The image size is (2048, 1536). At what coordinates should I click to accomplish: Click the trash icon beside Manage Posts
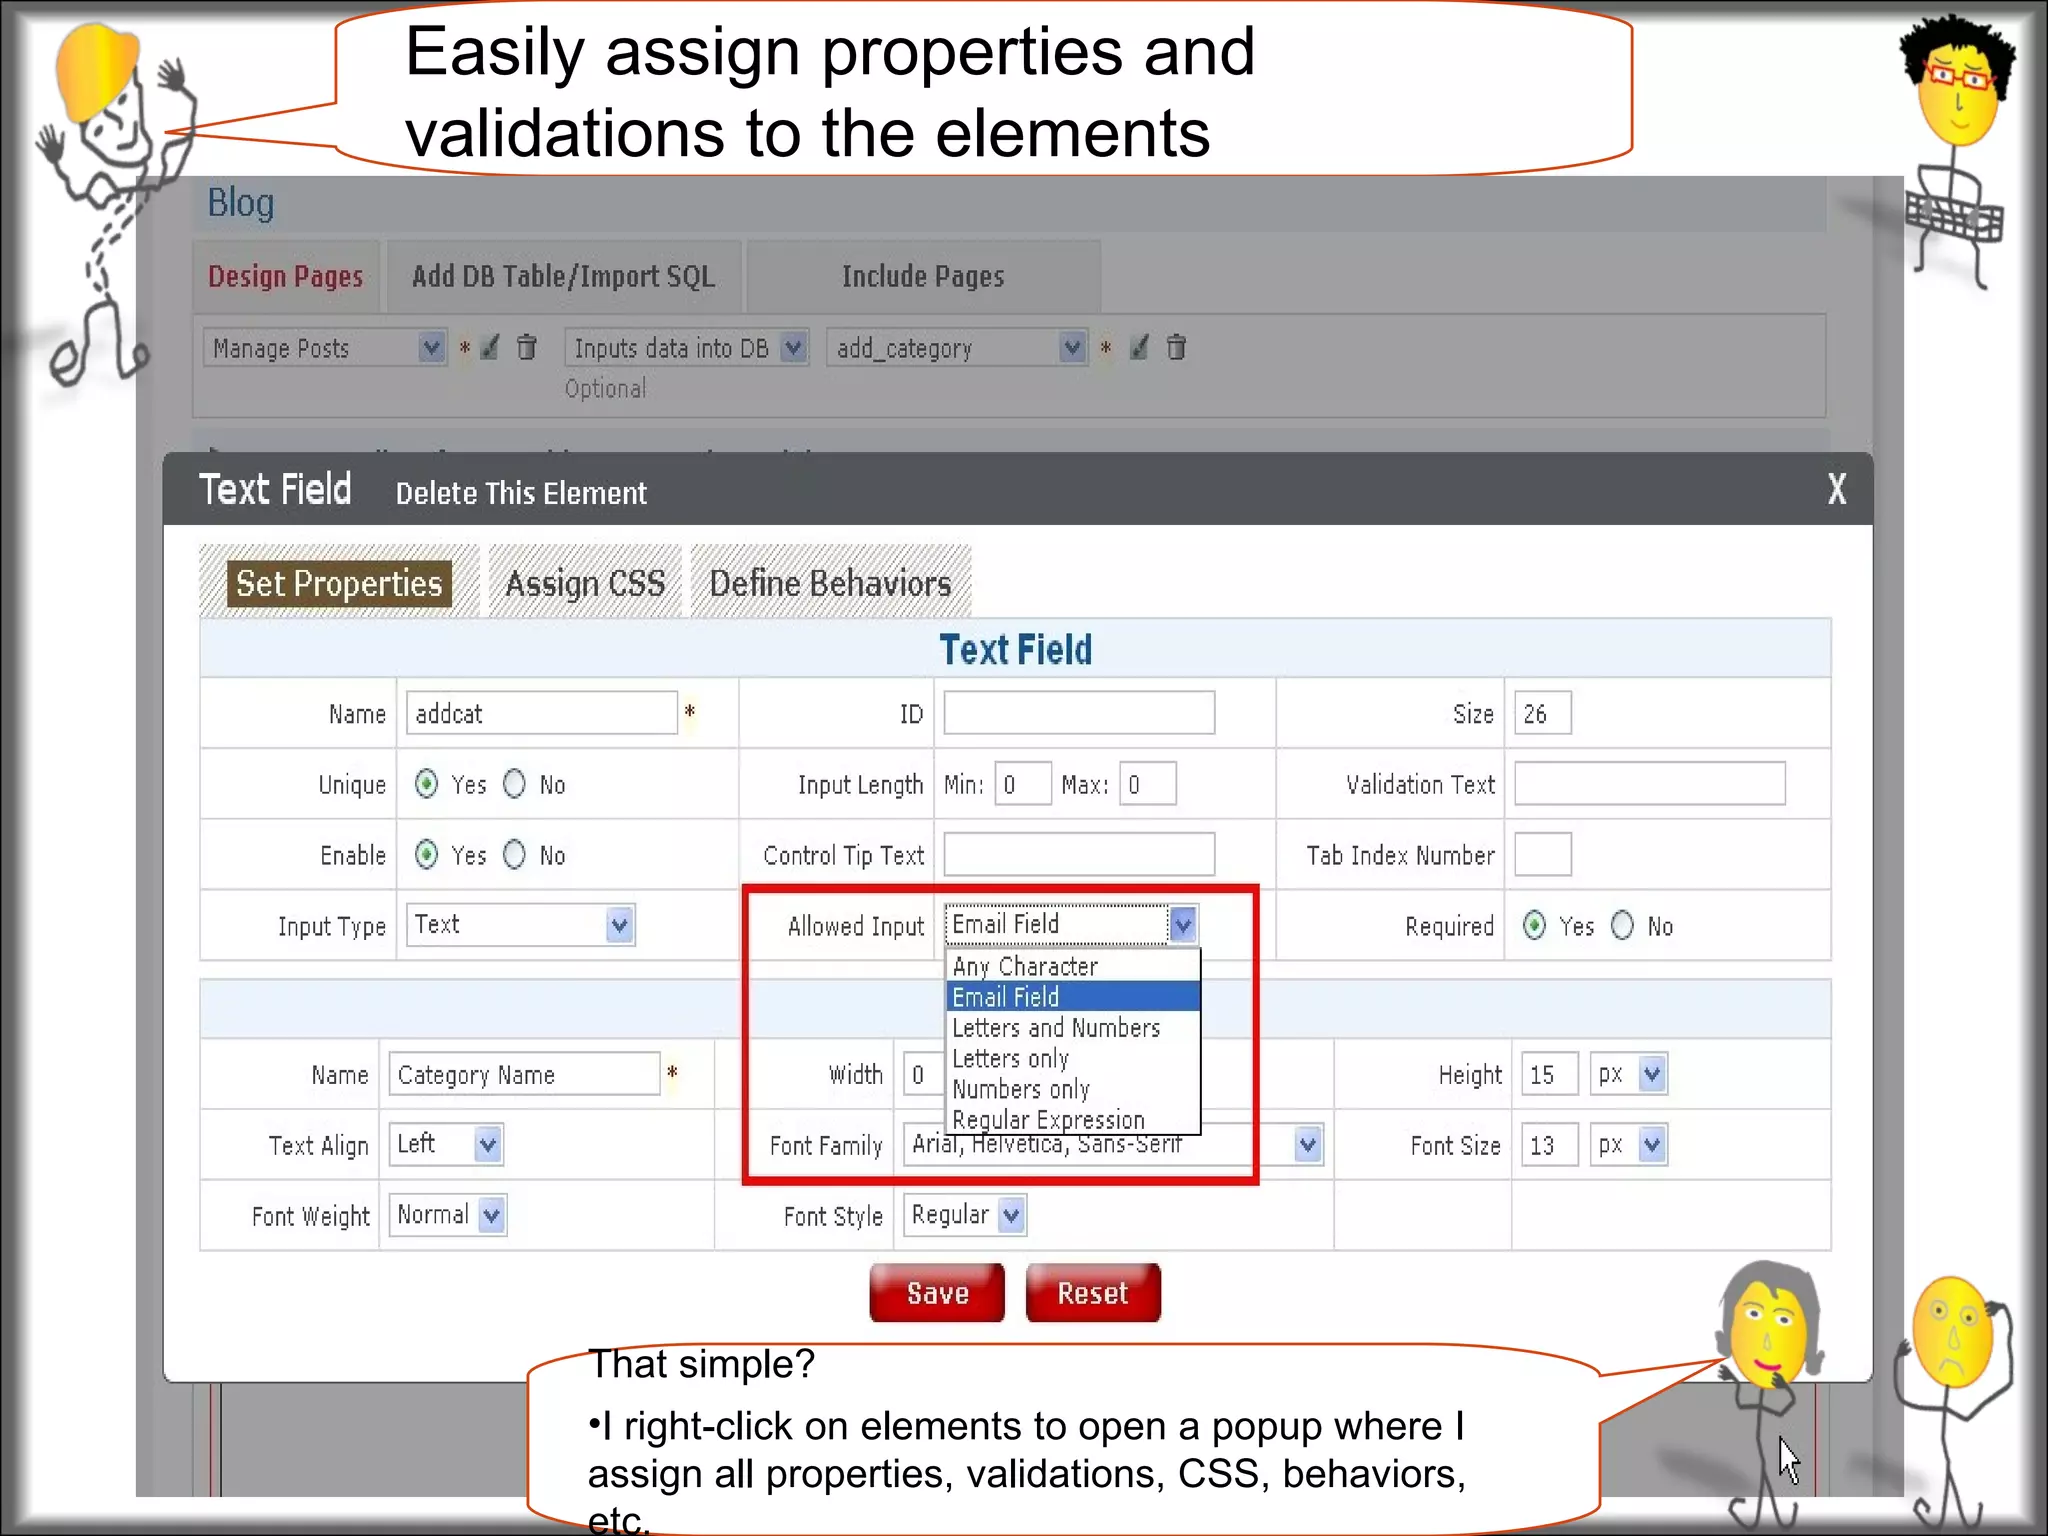click(527, 347)
